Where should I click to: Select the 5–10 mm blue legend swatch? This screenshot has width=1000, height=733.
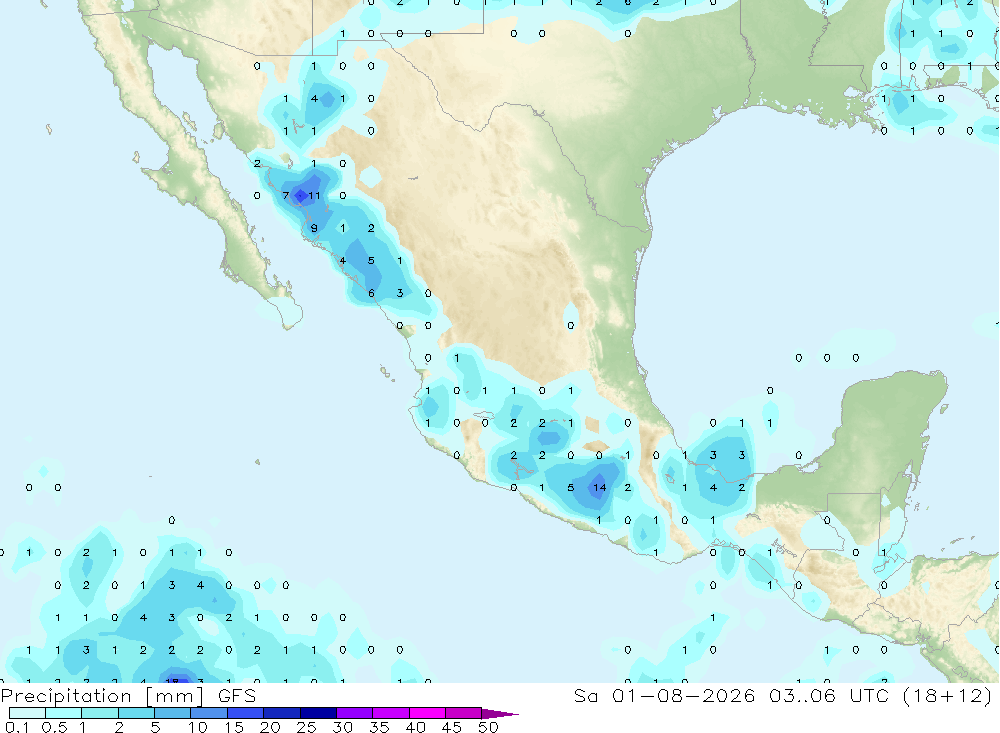[x=172, y=713]
